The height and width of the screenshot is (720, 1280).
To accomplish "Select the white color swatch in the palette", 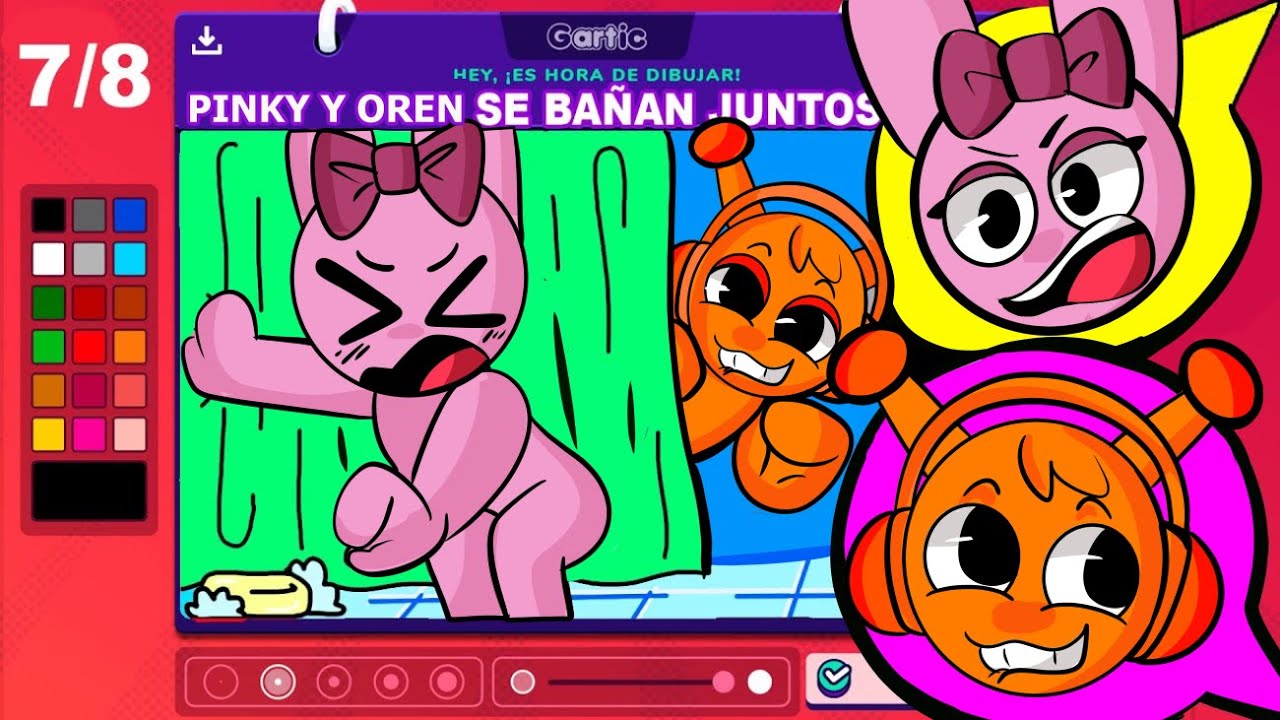I will click(x=48, y=258).
